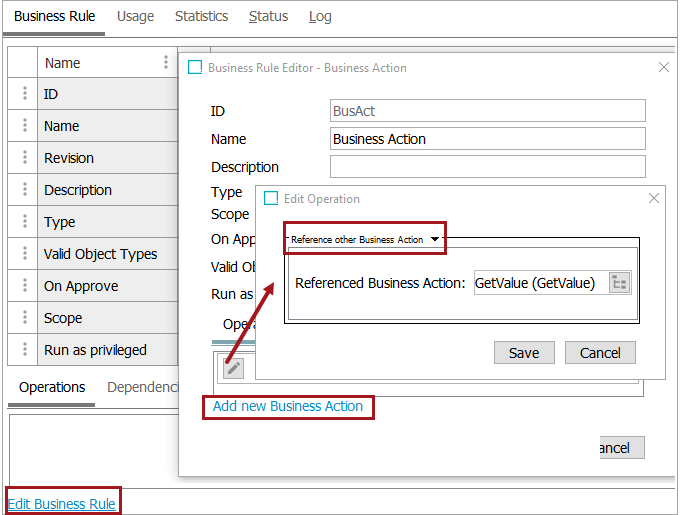Open the Statistics tab
This screenshot has width=680, height=515.
pos(201,16)
